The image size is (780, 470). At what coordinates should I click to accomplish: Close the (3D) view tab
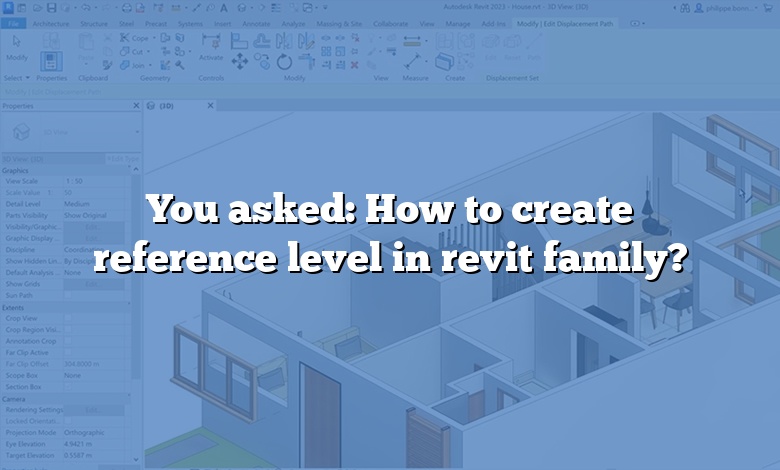point(210,105)
